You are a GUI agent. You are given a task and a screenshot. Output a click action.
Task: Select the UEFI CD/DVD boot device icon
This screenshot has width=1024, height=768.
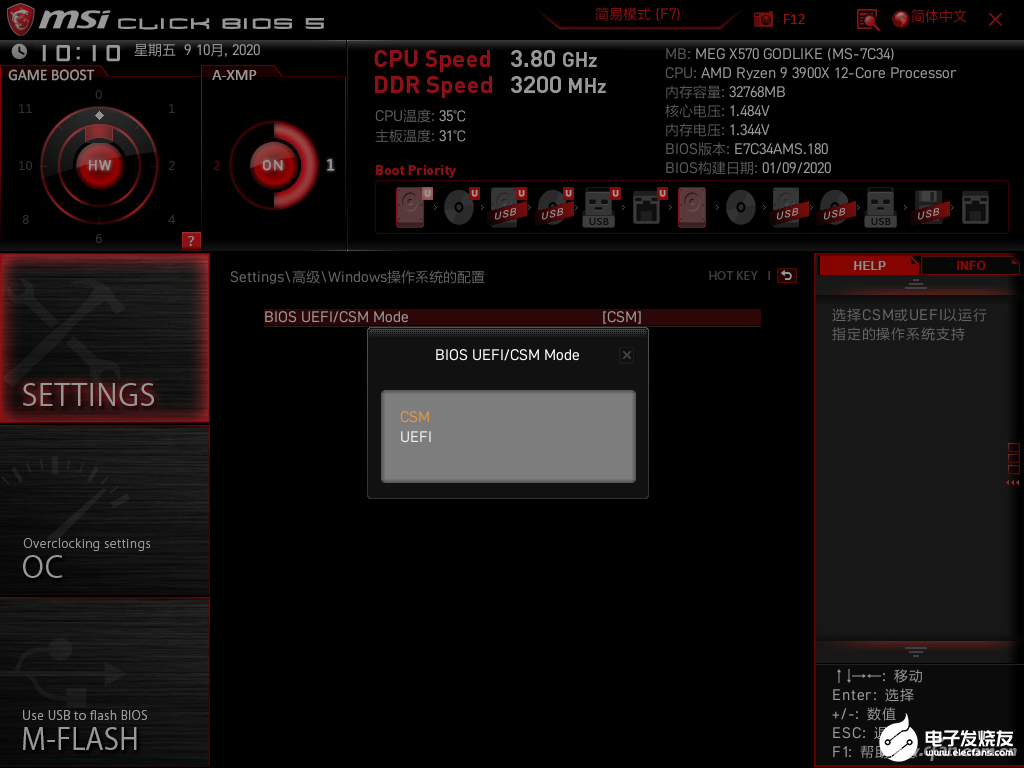coord(460,207)
